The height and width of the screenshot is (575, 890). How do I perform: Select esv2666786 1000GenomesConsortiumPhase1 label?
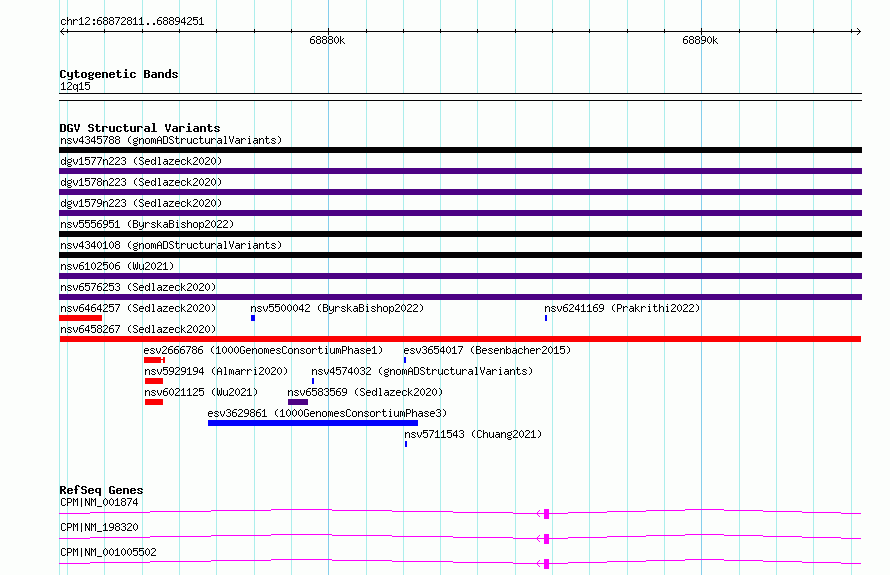coord(263,350)
